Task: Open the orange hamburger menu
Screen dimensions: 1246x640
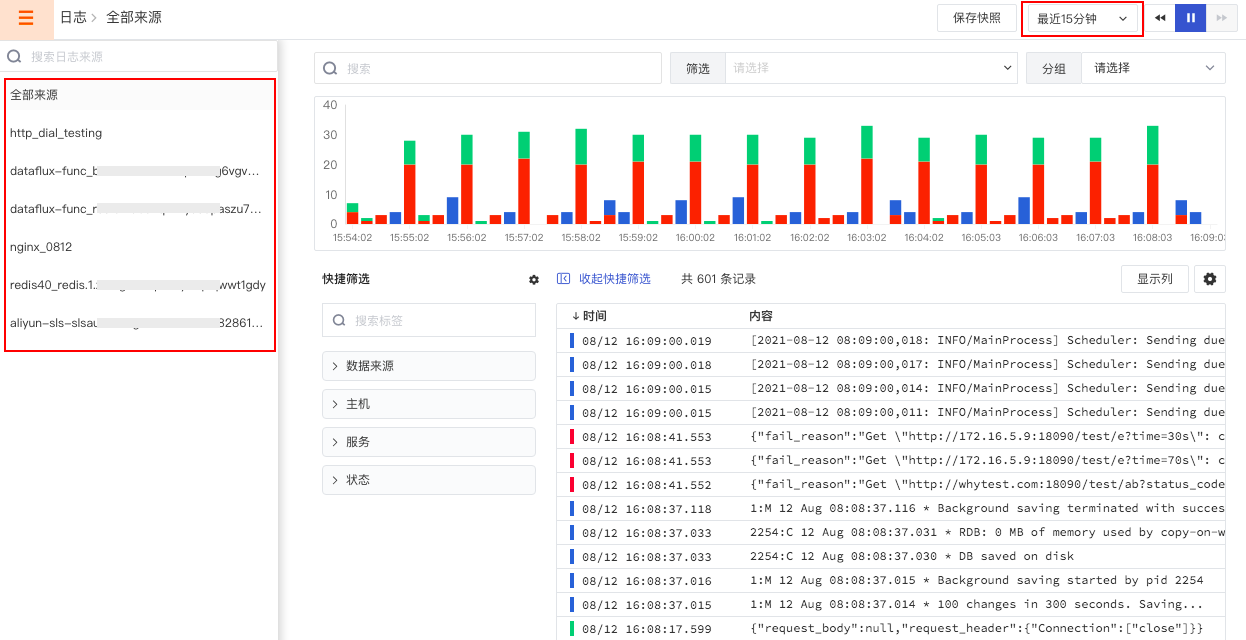Action: 26,18
